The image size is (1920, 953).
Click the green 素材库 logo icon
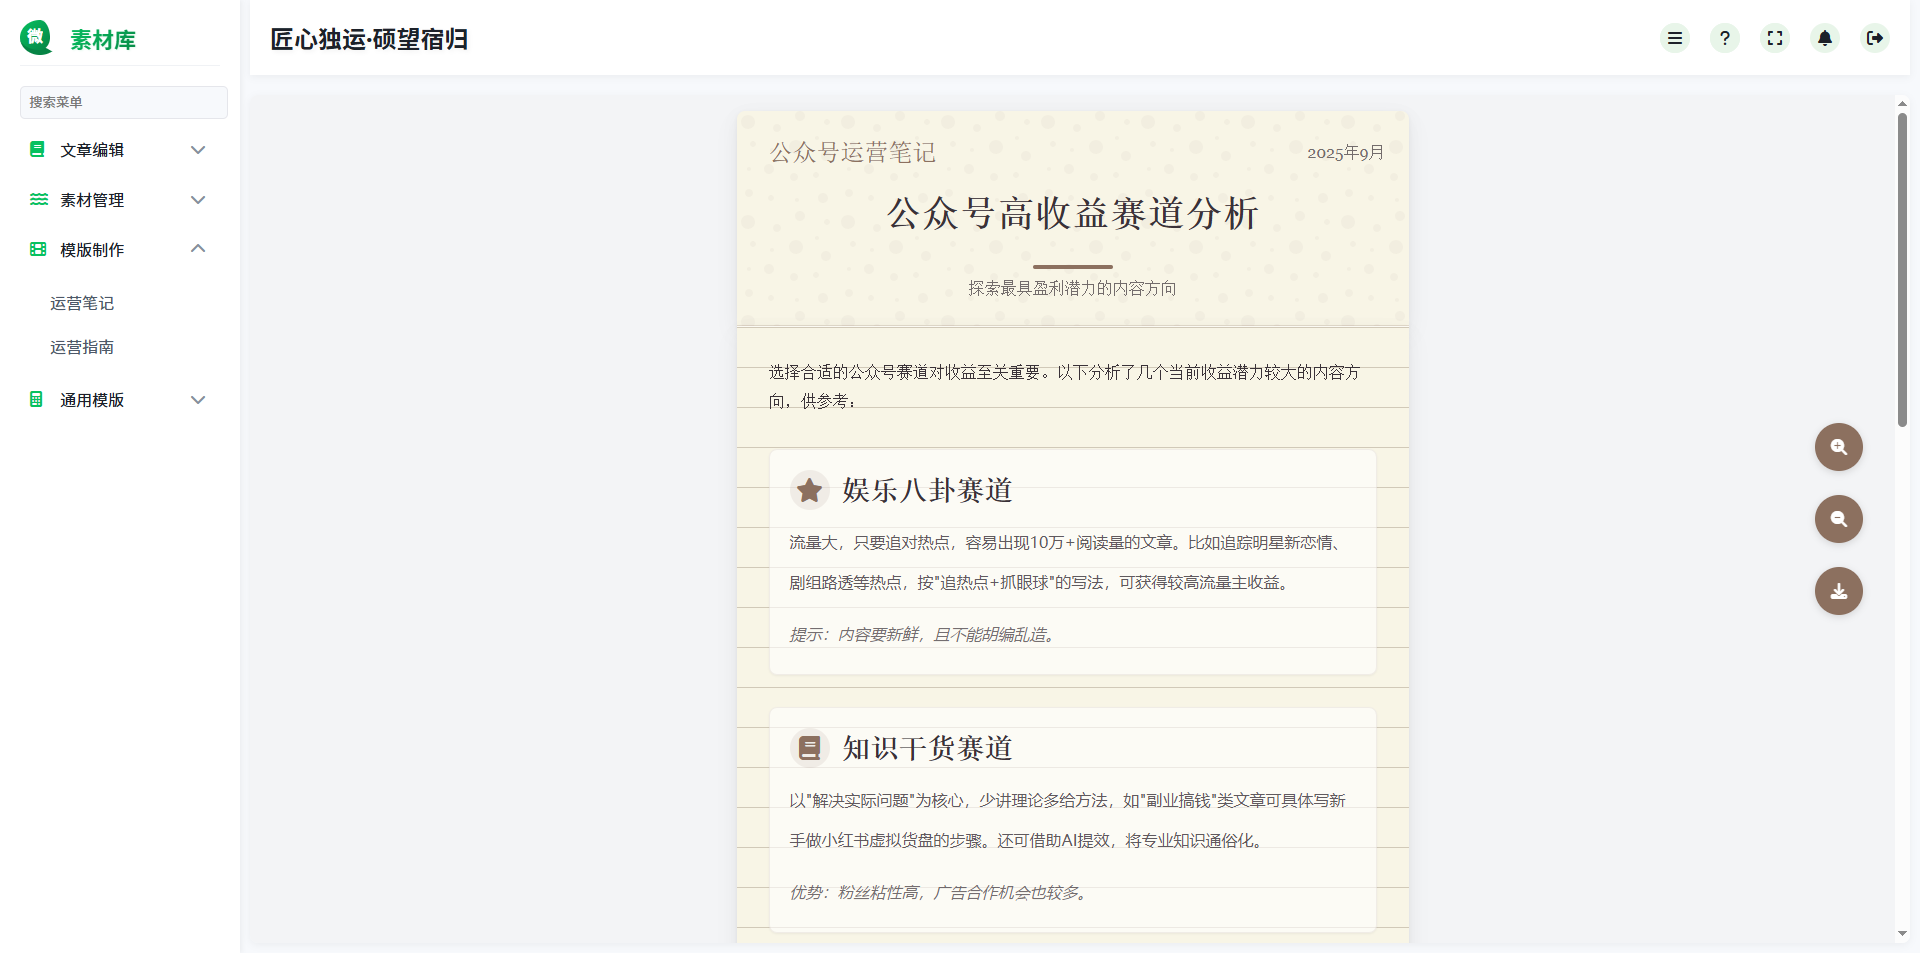point(35,37)
